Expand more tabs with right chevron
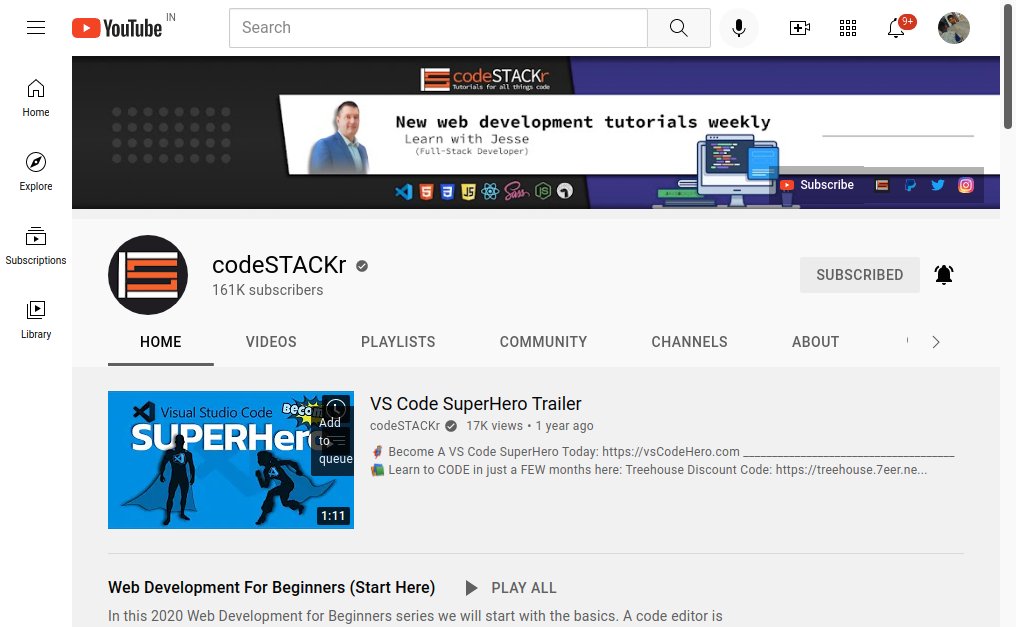This screenshot has height=627, width=1016. pyautogui.click(x=936, y=342)
